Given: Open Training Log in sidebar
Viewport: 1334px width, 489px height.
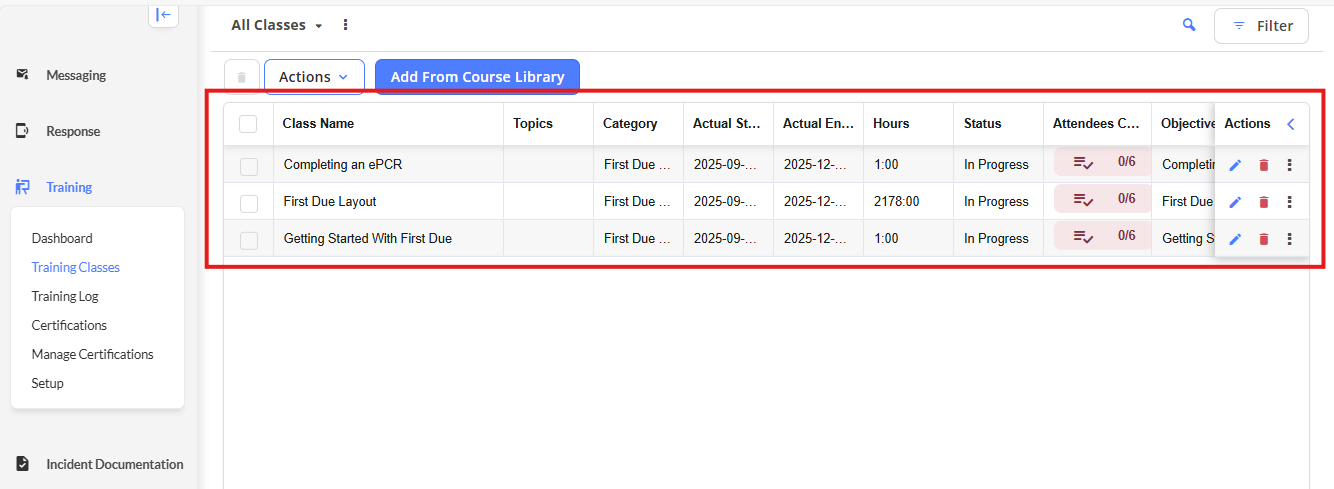Looking at the screenshot, I should pos(65,296).
